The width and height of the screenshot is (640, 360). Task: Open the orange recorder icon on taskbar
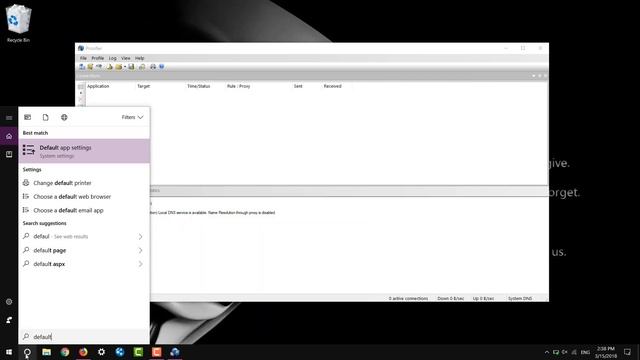pos(156,352)
